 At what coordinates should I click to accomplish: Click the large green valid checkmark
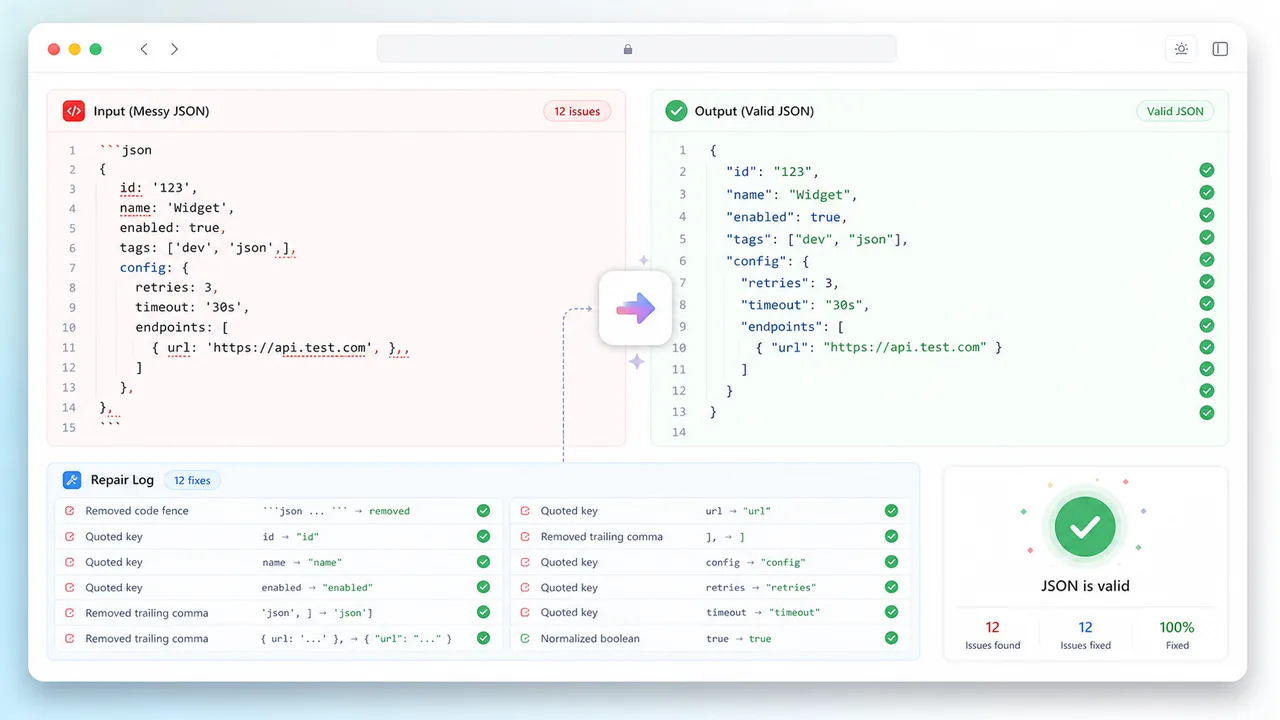[1085, 527]
